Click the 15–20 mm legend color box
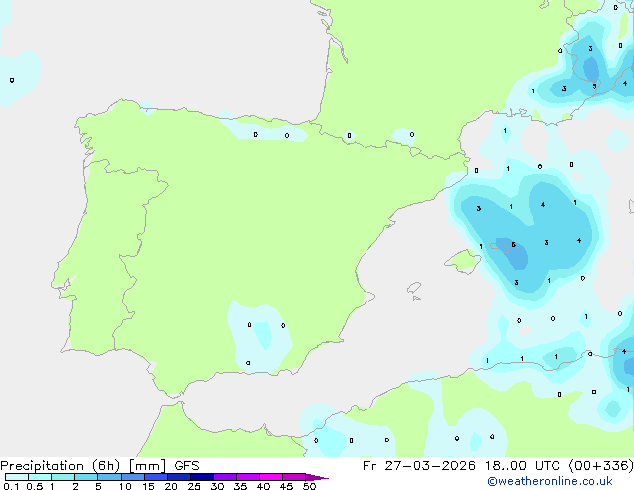 tap(156, 477)
